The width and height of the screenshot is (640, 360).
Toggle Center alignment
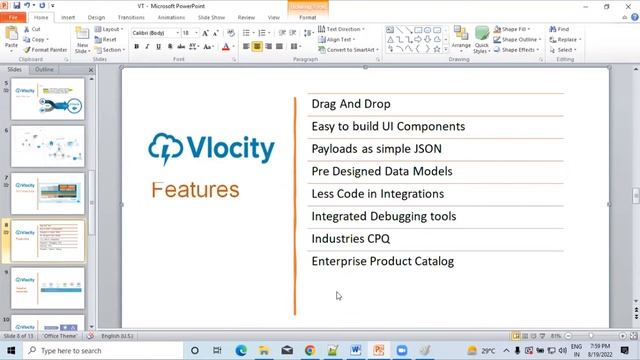257,47
